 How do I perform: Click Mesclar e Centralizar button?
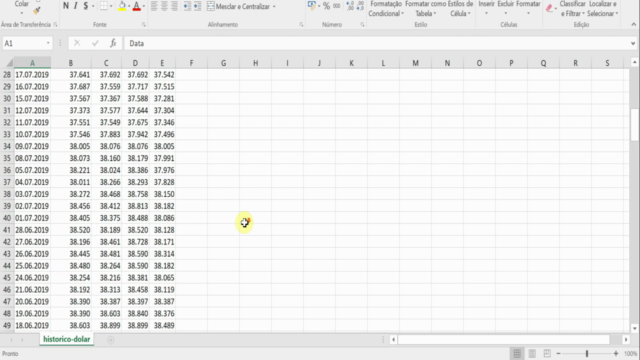tap(238, 7)
